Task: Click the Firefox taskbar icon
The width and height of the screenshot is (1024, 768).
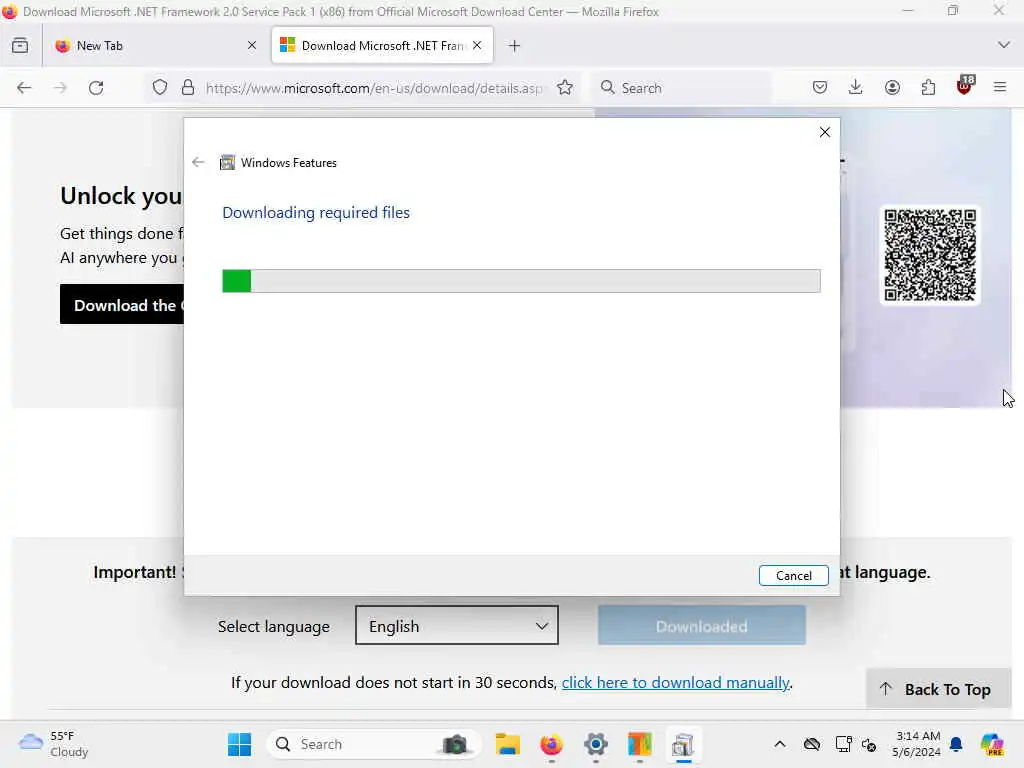Action: (551, 744)
